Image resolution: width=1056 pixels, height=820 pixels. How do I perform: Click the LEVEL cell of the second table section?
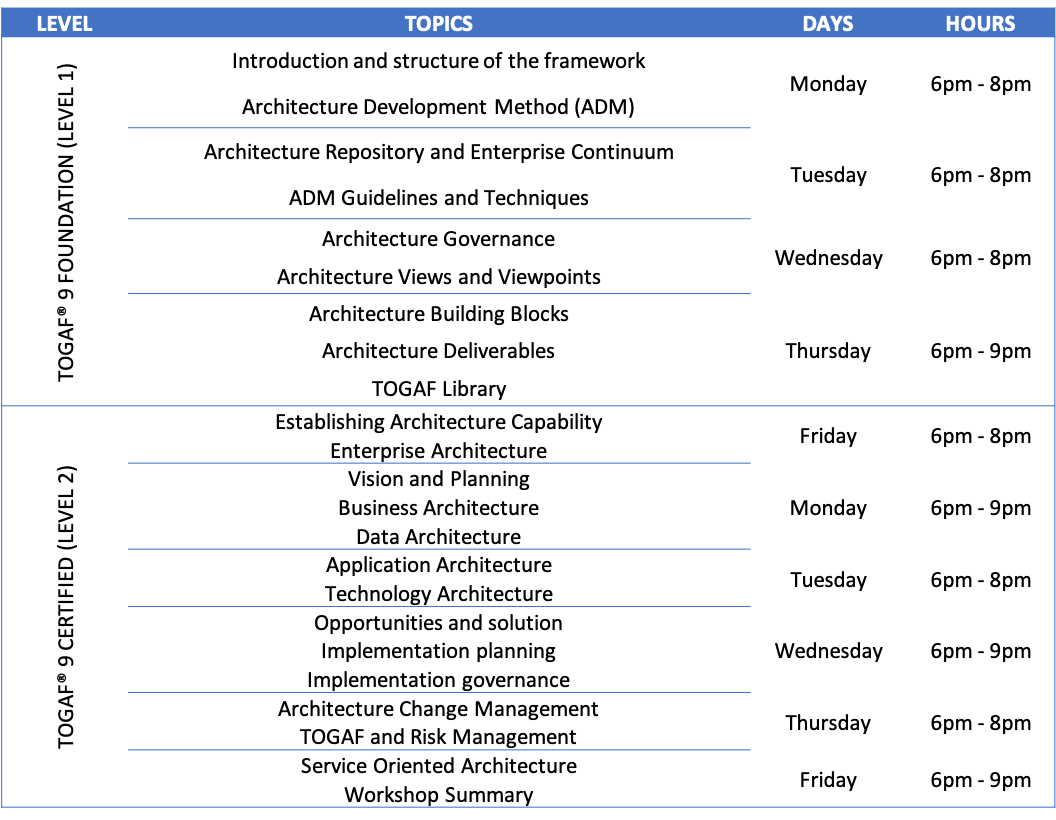tap(64, 606)
